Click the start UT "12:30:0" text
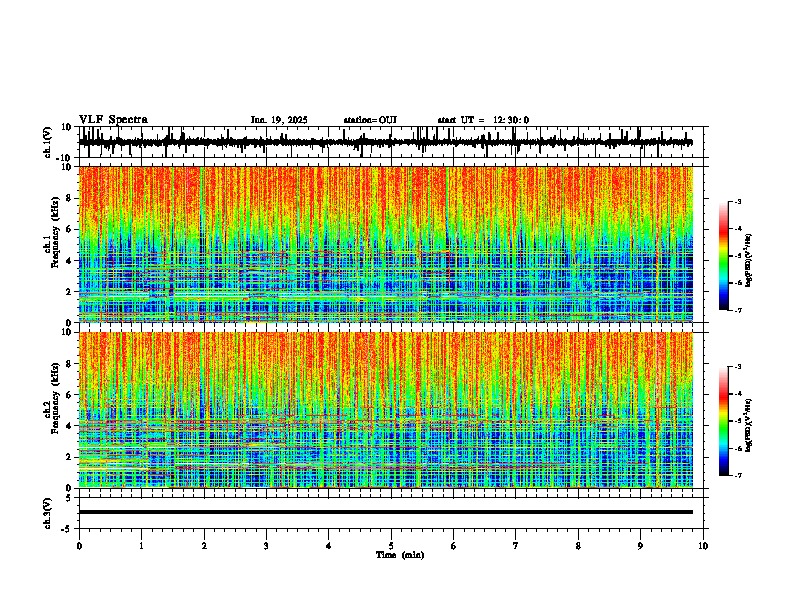The width and height of the screenshot is (792, 612). click(511, 120)
